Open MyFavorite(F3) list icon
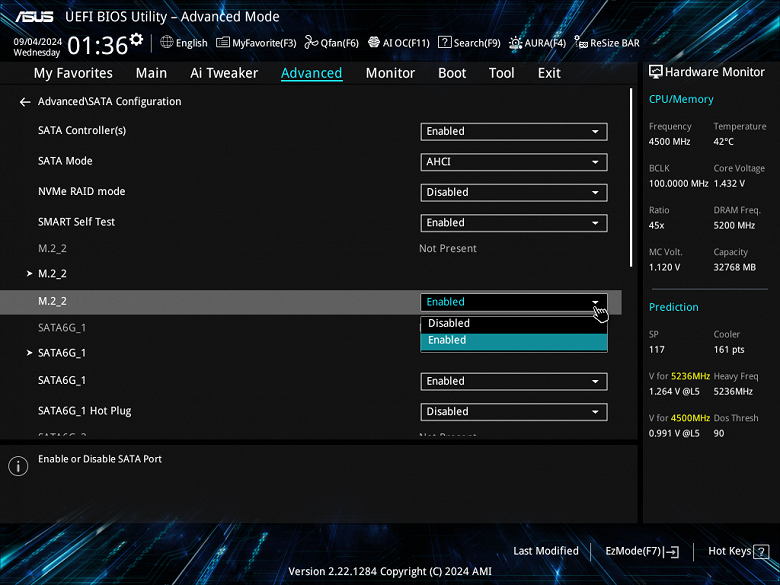 [222, 43]
